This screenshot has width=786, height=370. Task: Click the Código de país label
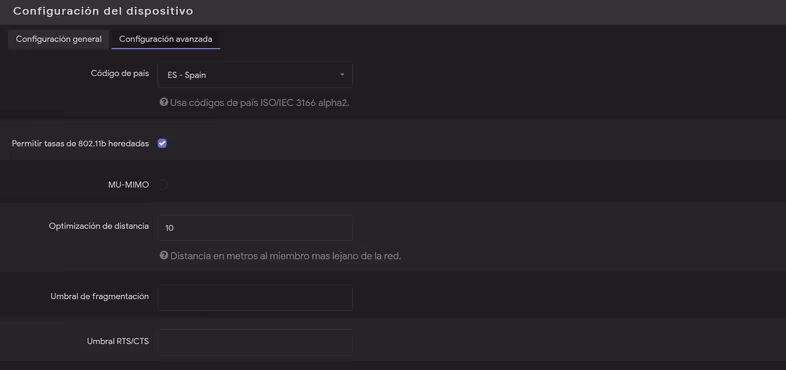120,73
